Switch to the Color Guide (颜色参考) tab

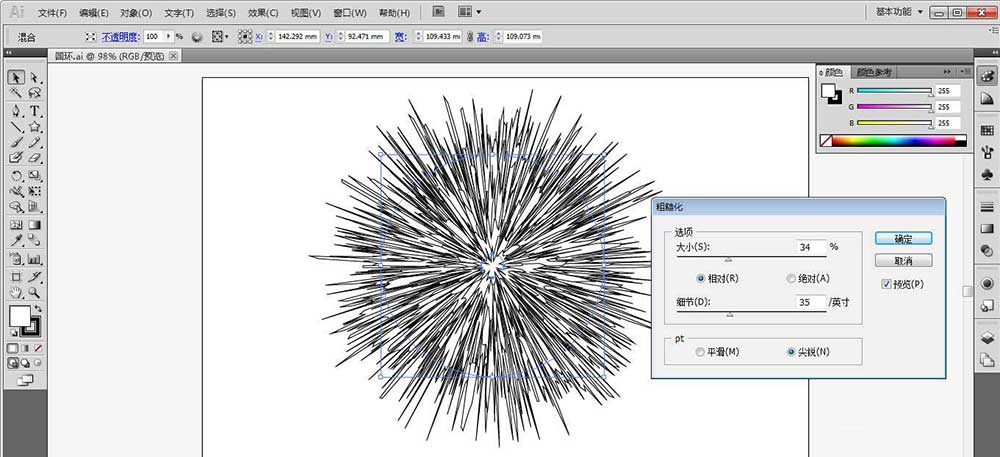point(874,72)
